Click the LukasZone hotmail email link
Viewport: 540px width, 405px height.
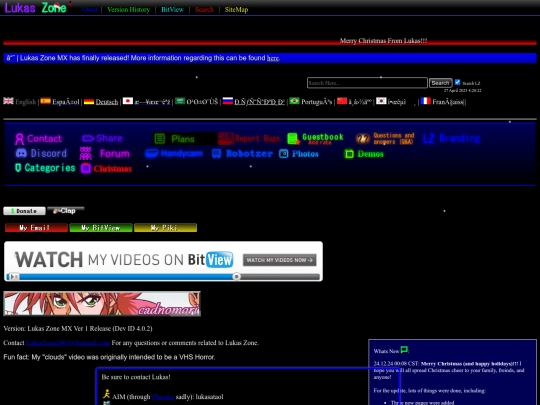68,343
